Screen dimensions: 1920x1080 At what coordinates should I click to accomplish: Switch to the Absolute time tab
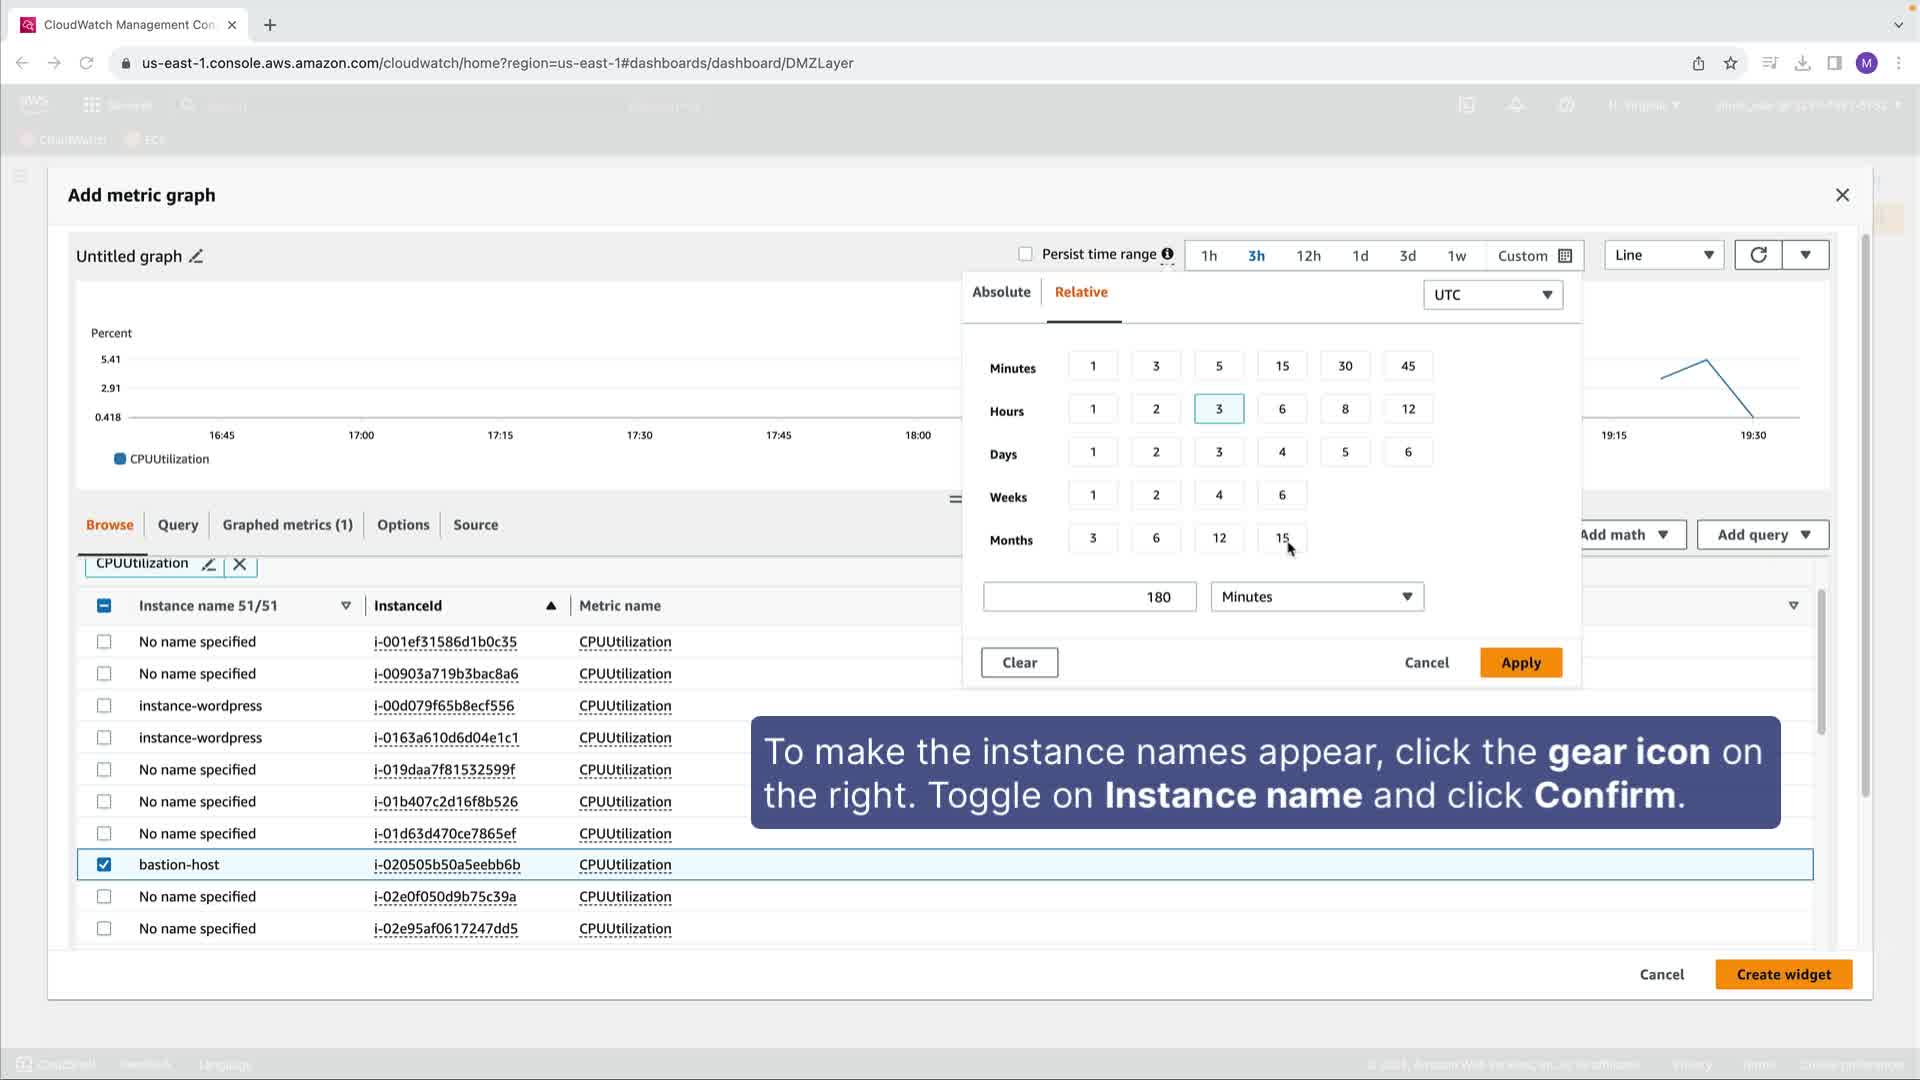[1001, 292]
